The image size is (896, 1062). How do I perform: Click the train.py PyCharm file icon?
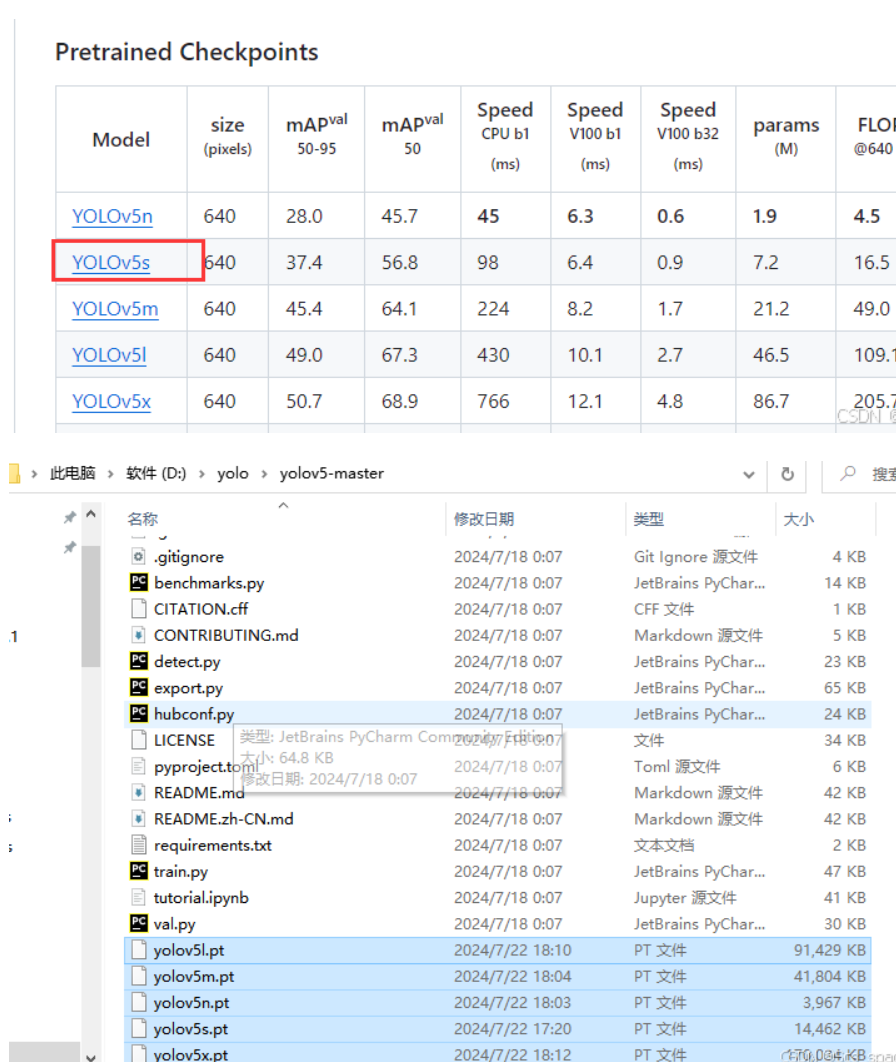coord(138,871)
